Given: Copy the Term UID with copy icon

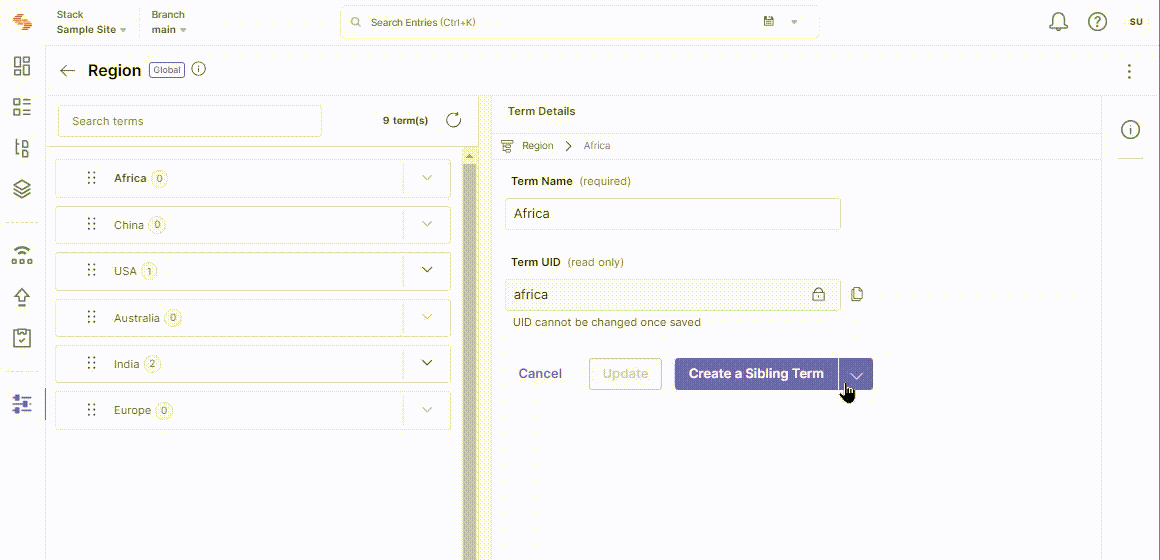Looking at the screenshot, I should pyautogui.click(x=857, y=294).
